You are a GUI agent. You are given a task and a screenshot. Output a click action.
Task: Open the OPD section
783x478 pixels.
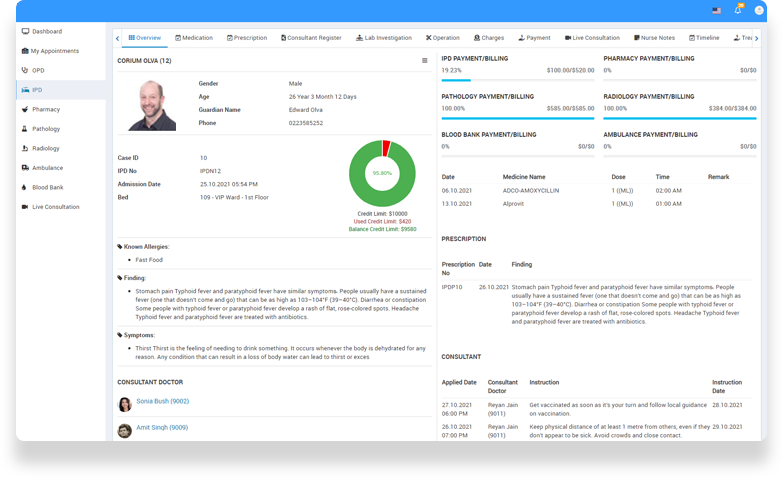tap(38, 70)
